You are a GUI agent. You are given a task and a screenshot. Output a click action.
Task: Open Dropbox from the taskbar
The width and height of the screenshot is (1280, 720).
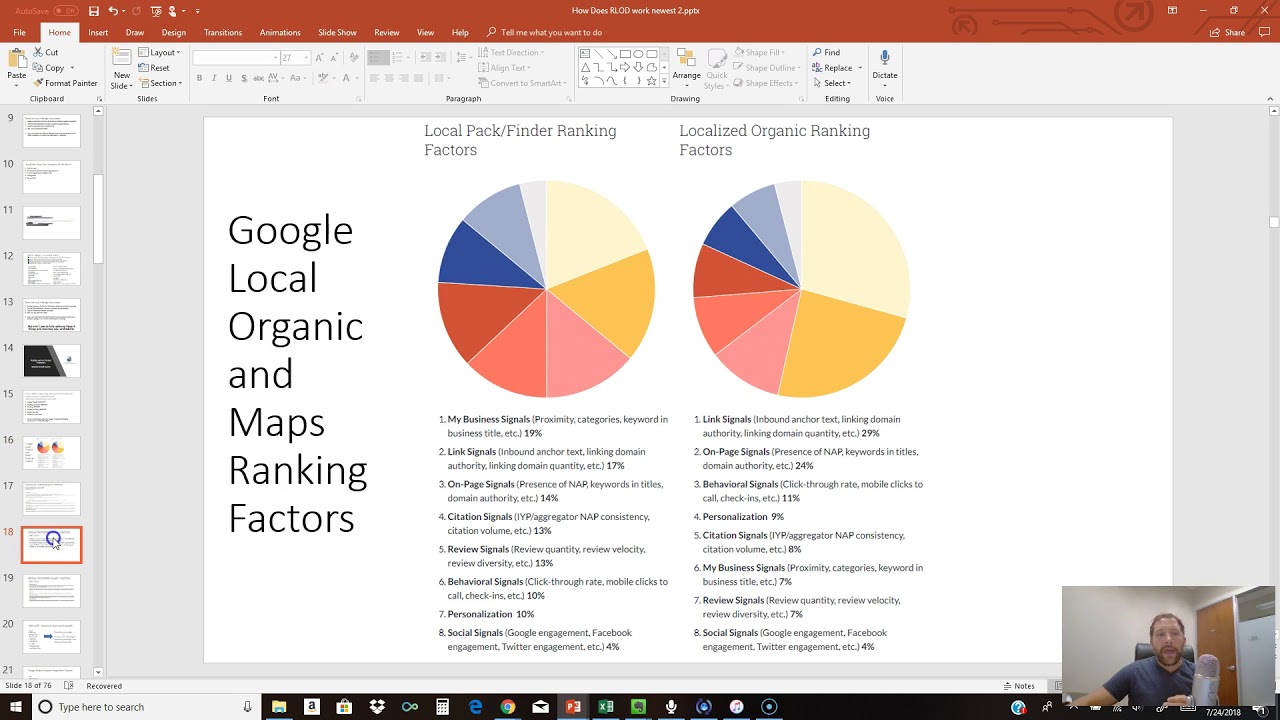point(377,707)
